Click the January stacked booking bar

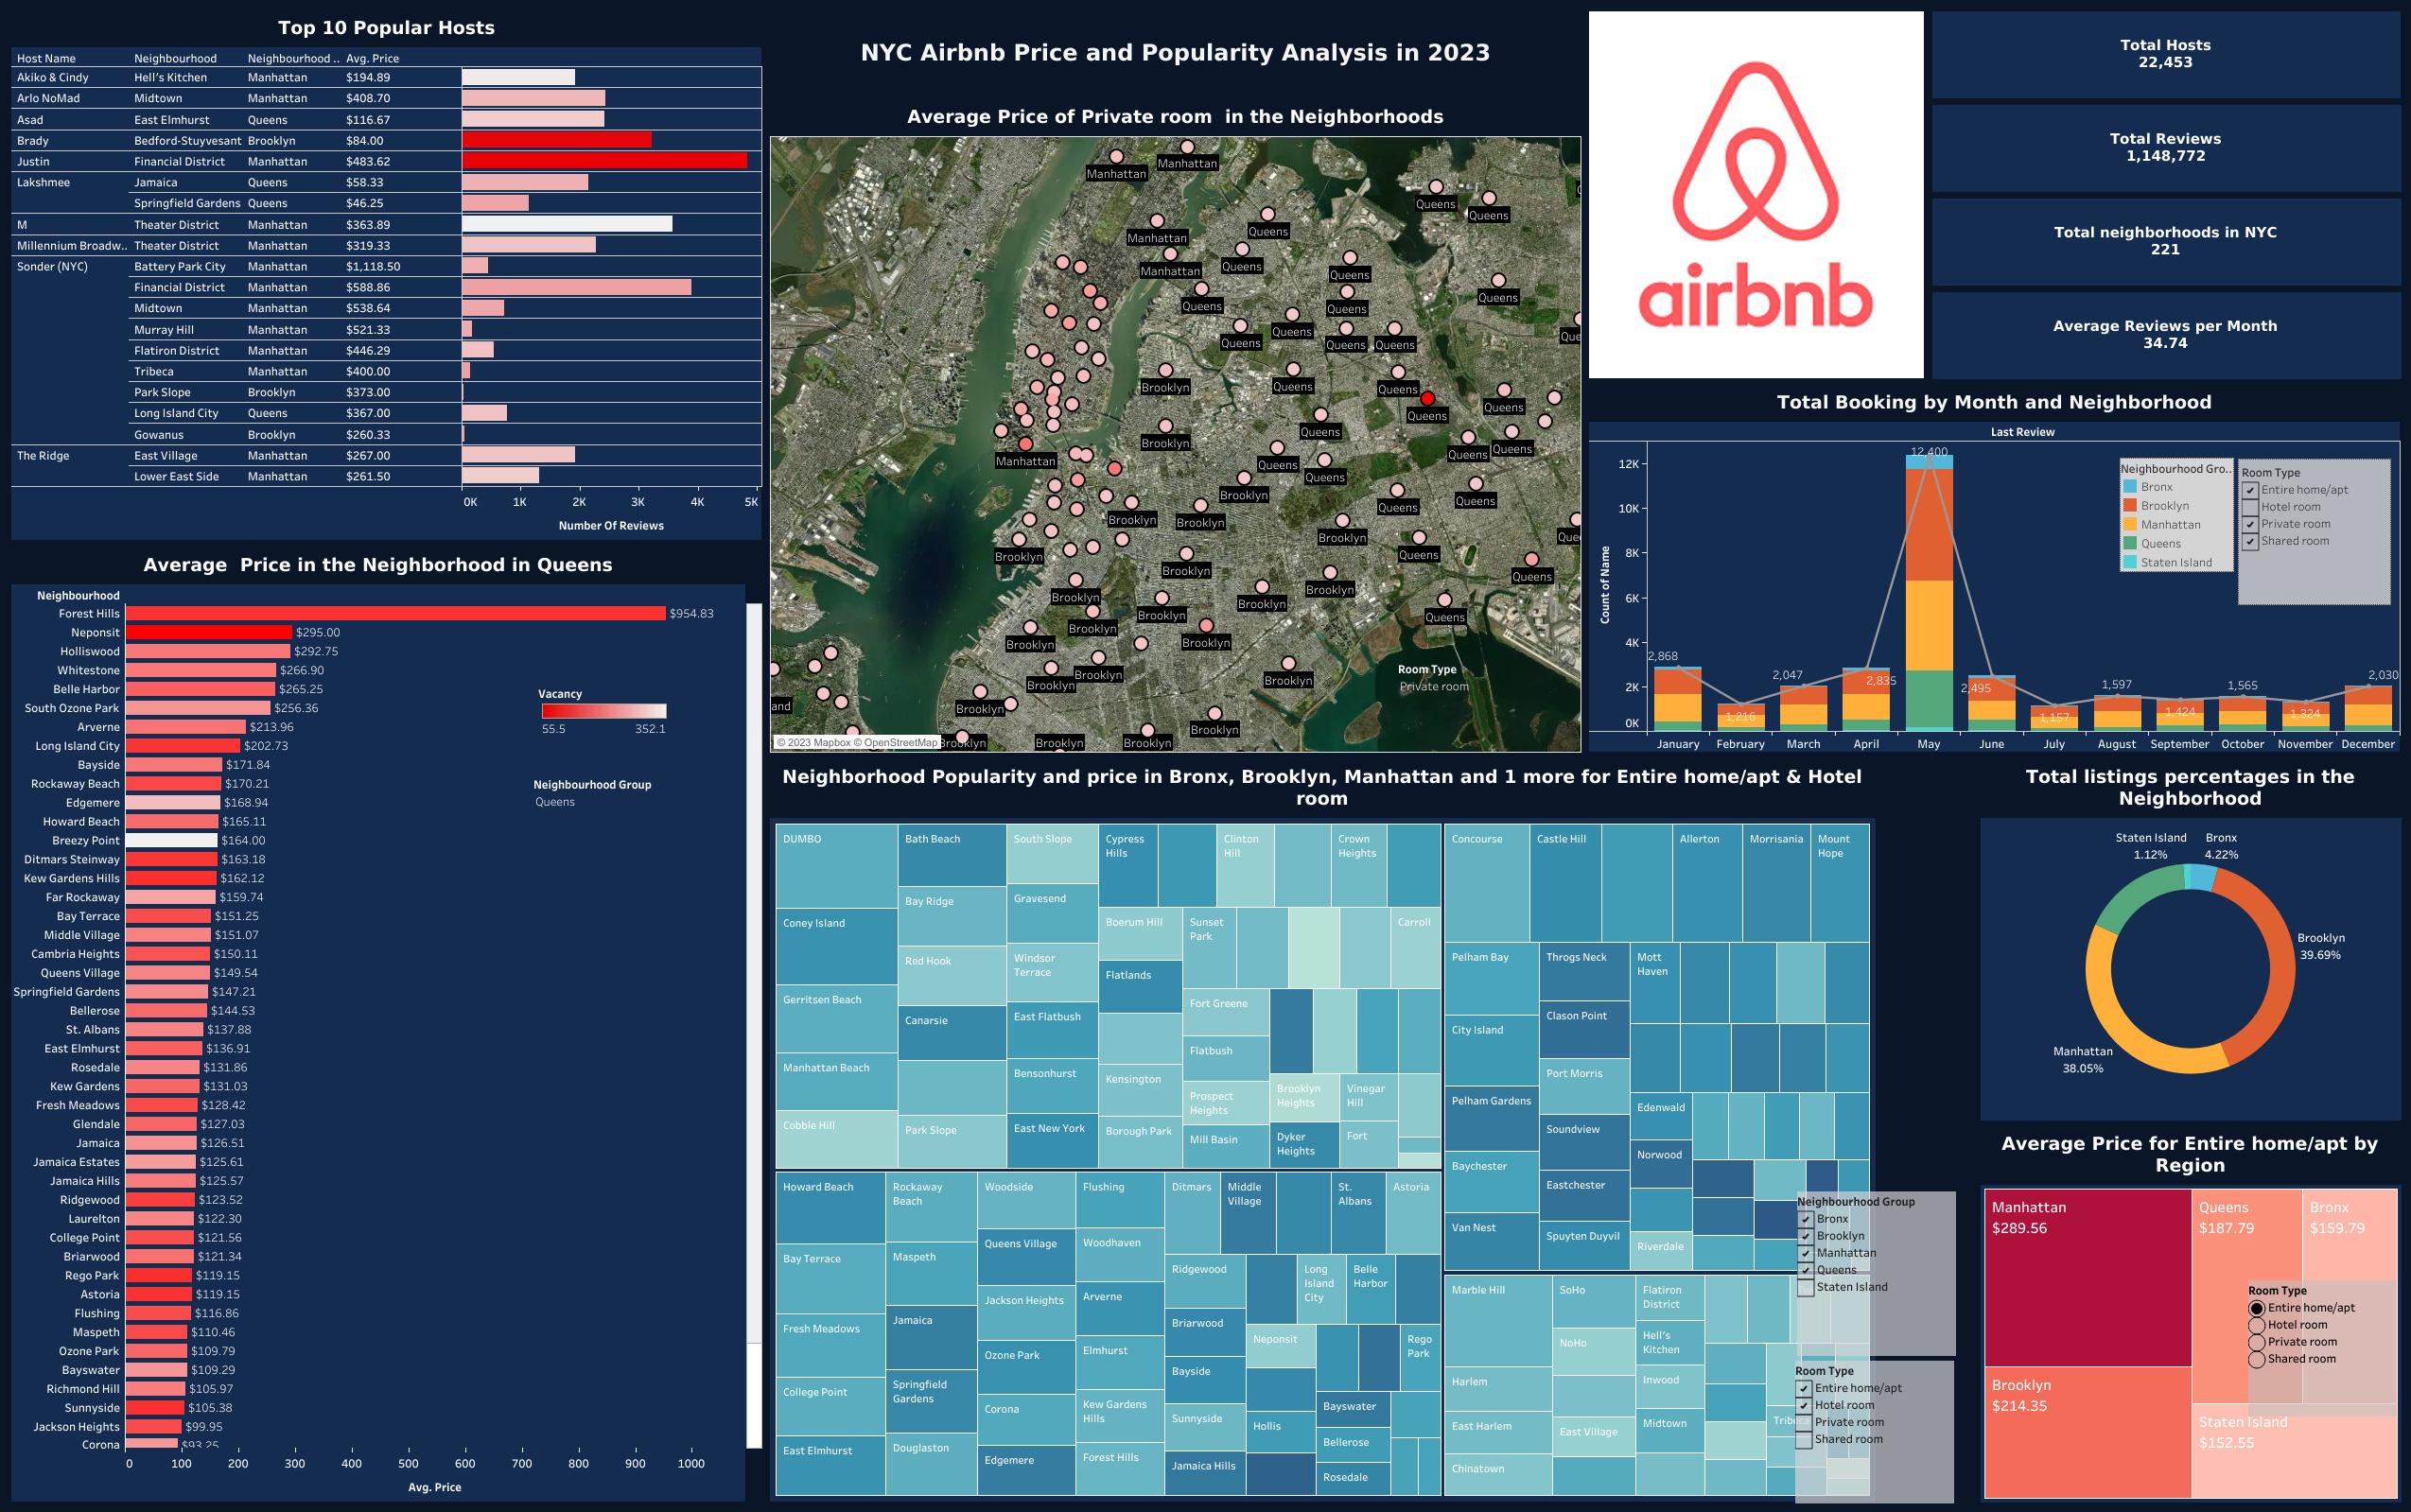(x=1677, y=699)
